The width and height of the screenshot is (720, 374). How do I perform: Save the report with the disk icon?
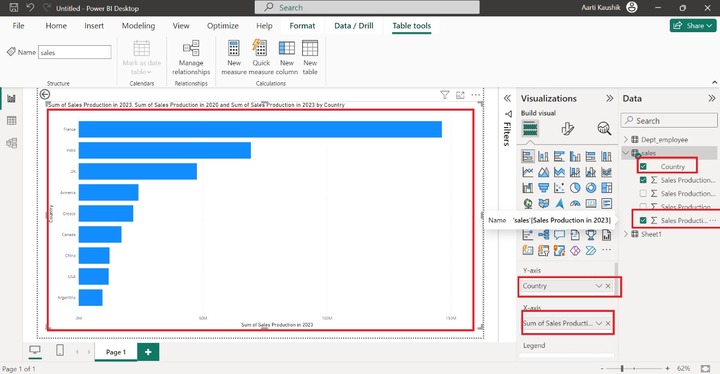[13, 7]
